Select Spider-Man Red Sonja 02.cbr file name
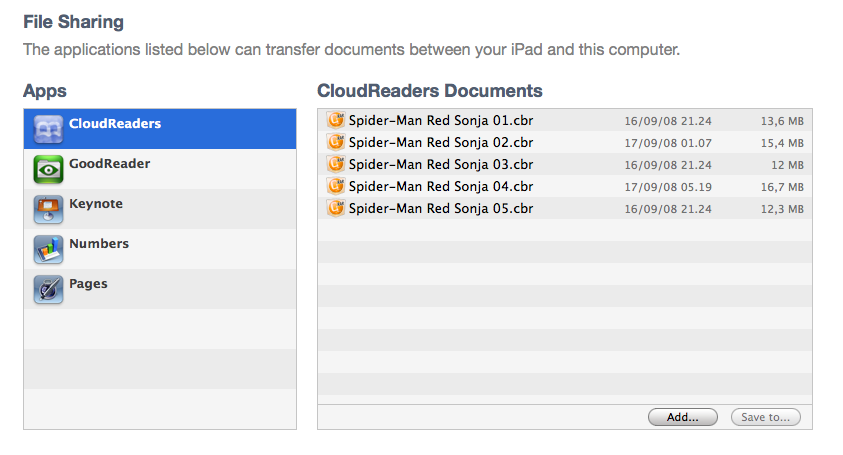This screenshot has height=455, width=843. pyautogui.click(x=441, y=143)
